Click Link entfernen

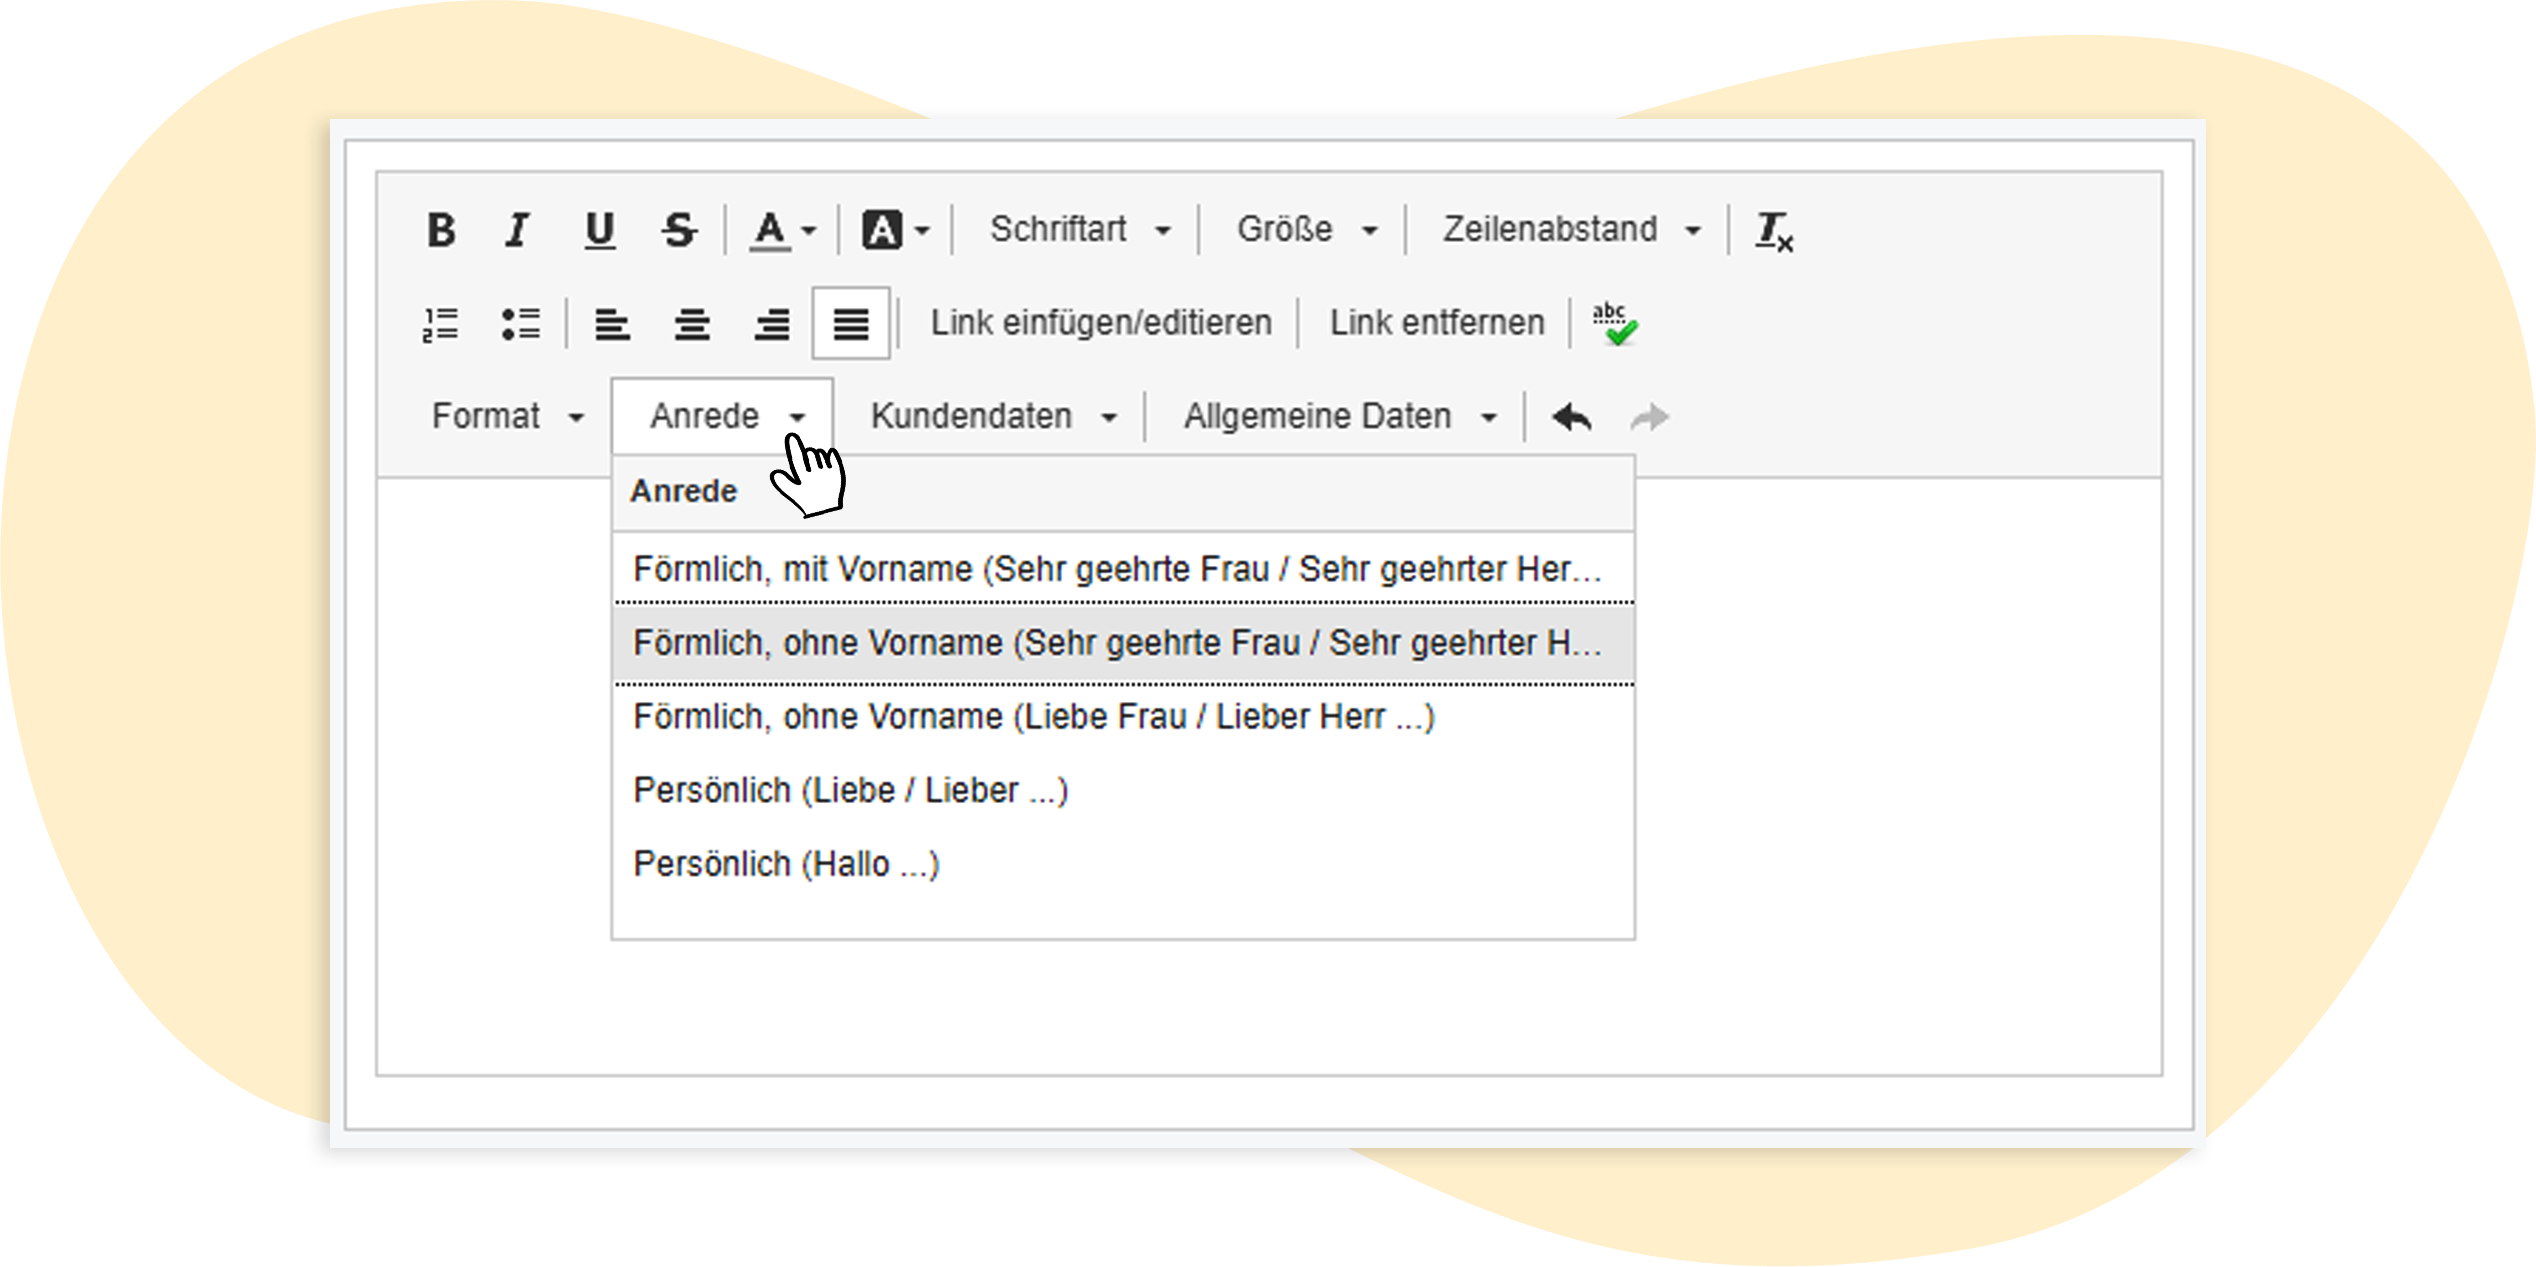1434,320
